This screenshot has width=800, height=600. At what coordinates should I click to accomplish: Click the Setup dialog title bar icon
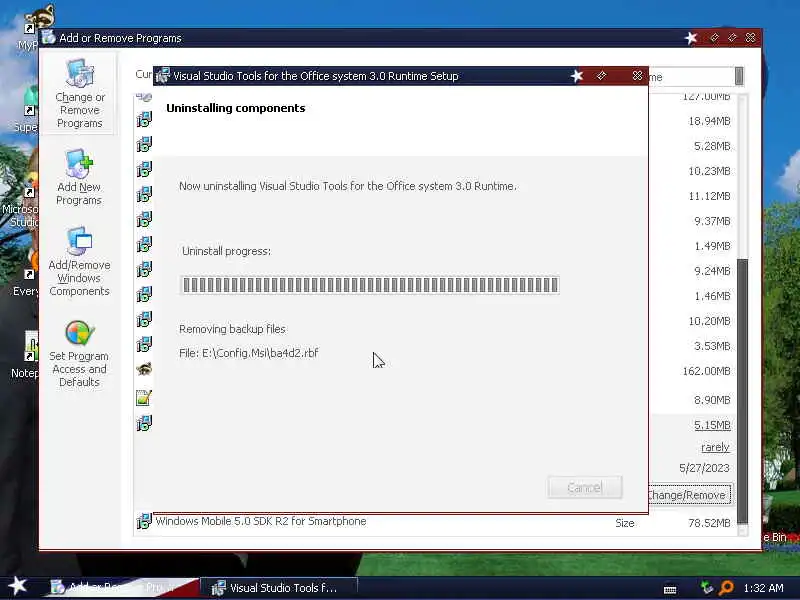click(163, 76)
